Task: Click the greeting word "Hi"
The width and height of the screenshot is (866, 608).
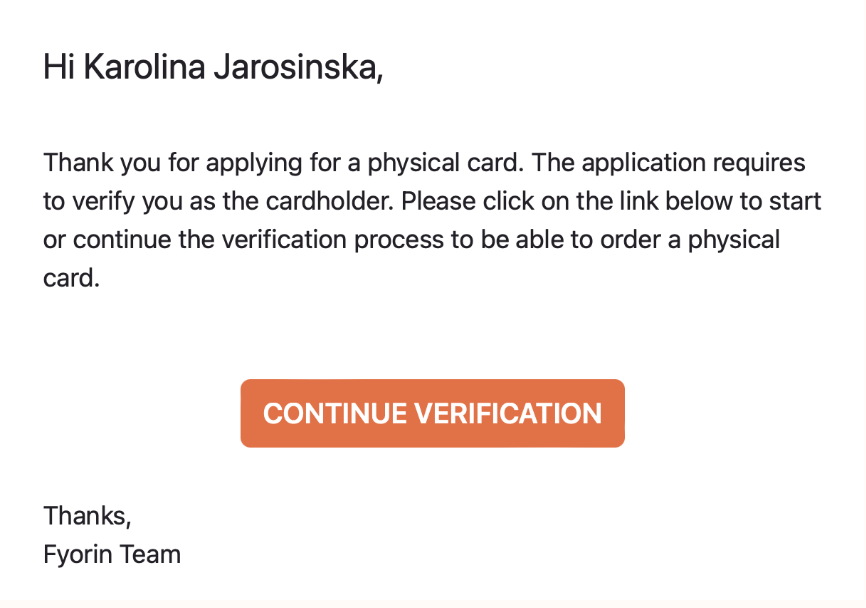Action: [x=59, y=67]
